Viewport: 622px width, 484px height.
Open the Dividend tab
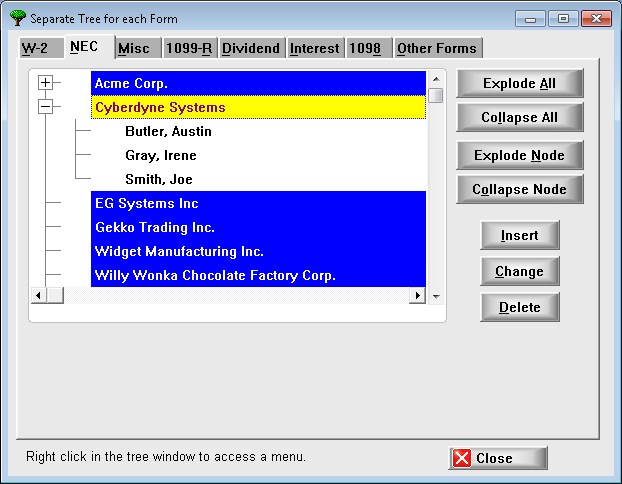tap(251, 48)
